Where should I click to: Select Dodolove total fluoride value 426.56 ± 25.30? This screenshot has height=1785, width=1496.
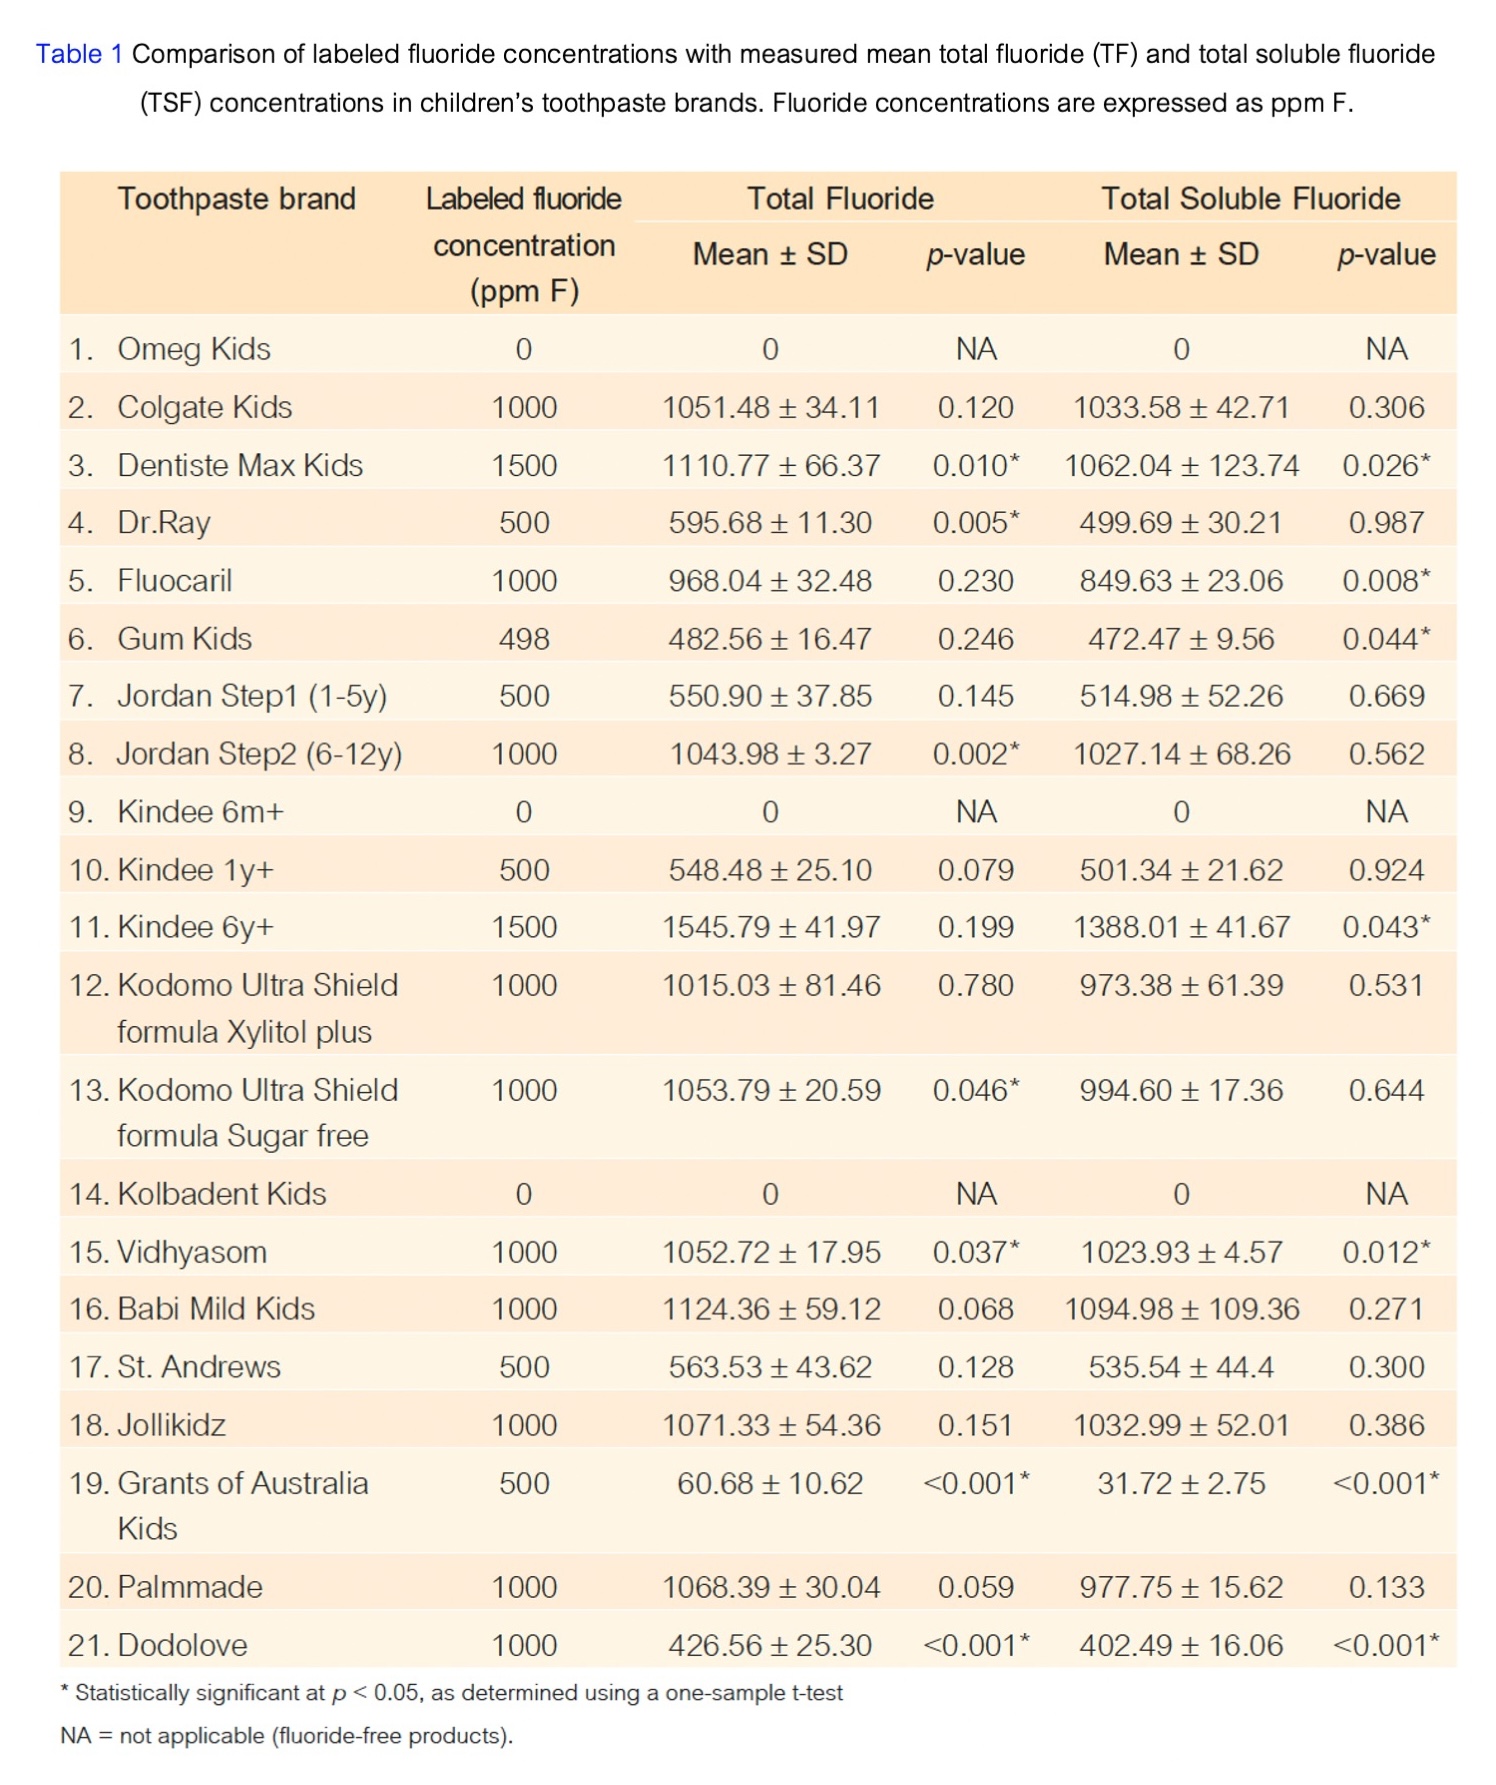click(x=770, y=1645)
